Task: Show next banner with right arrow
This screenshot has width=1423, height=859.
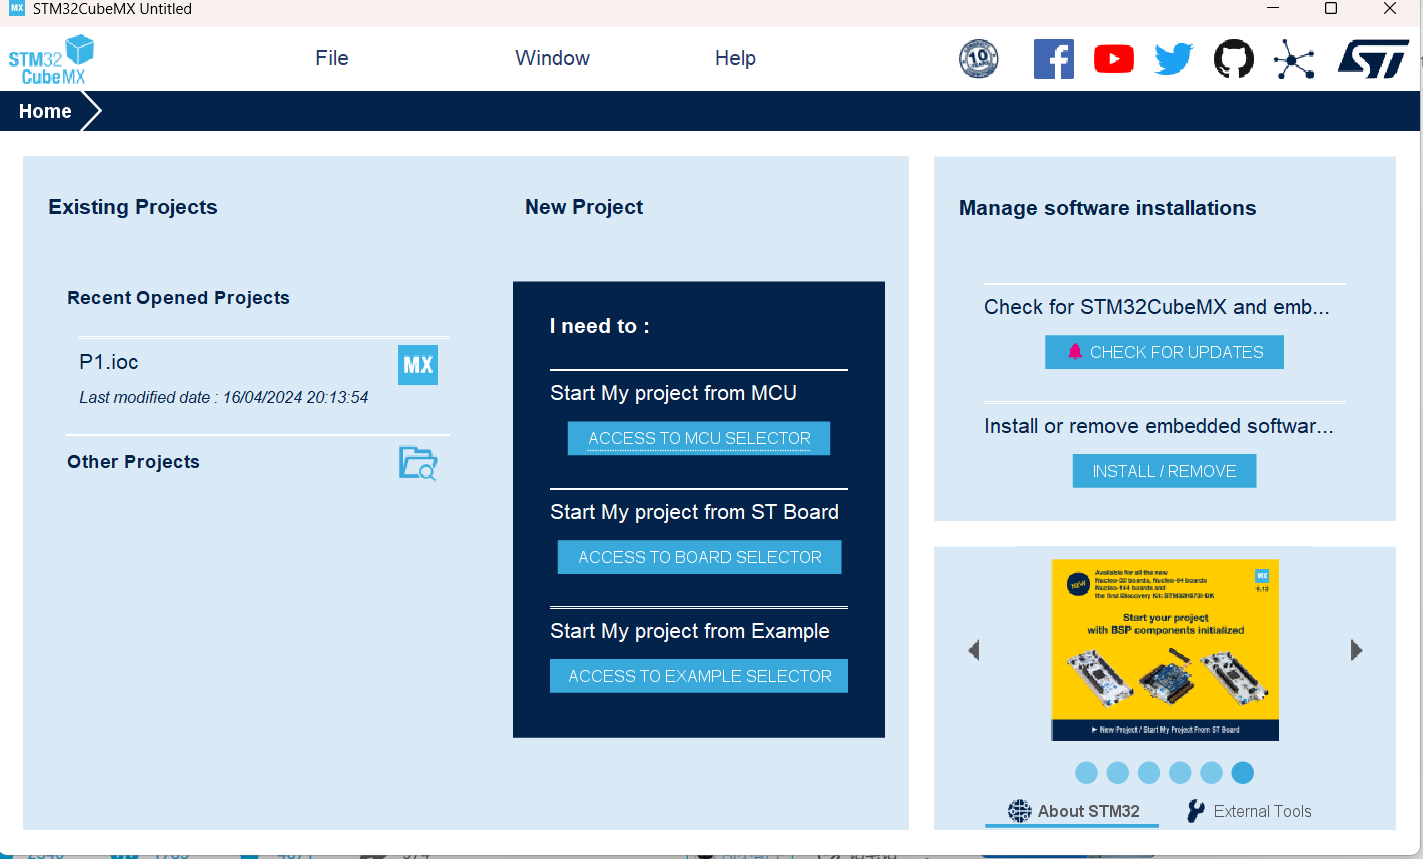Action: (1356, 650)
